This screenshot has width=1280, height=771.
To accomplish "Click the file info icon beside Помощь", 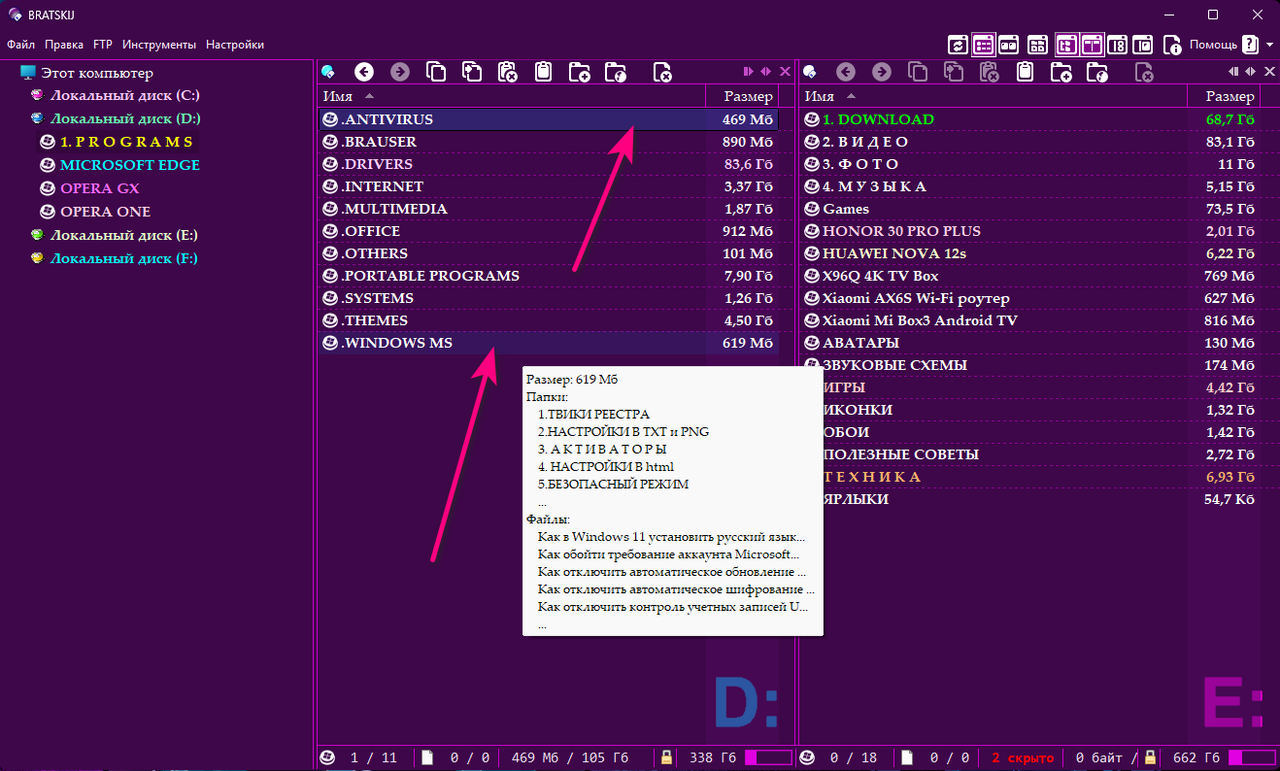I will (1172, 44).
